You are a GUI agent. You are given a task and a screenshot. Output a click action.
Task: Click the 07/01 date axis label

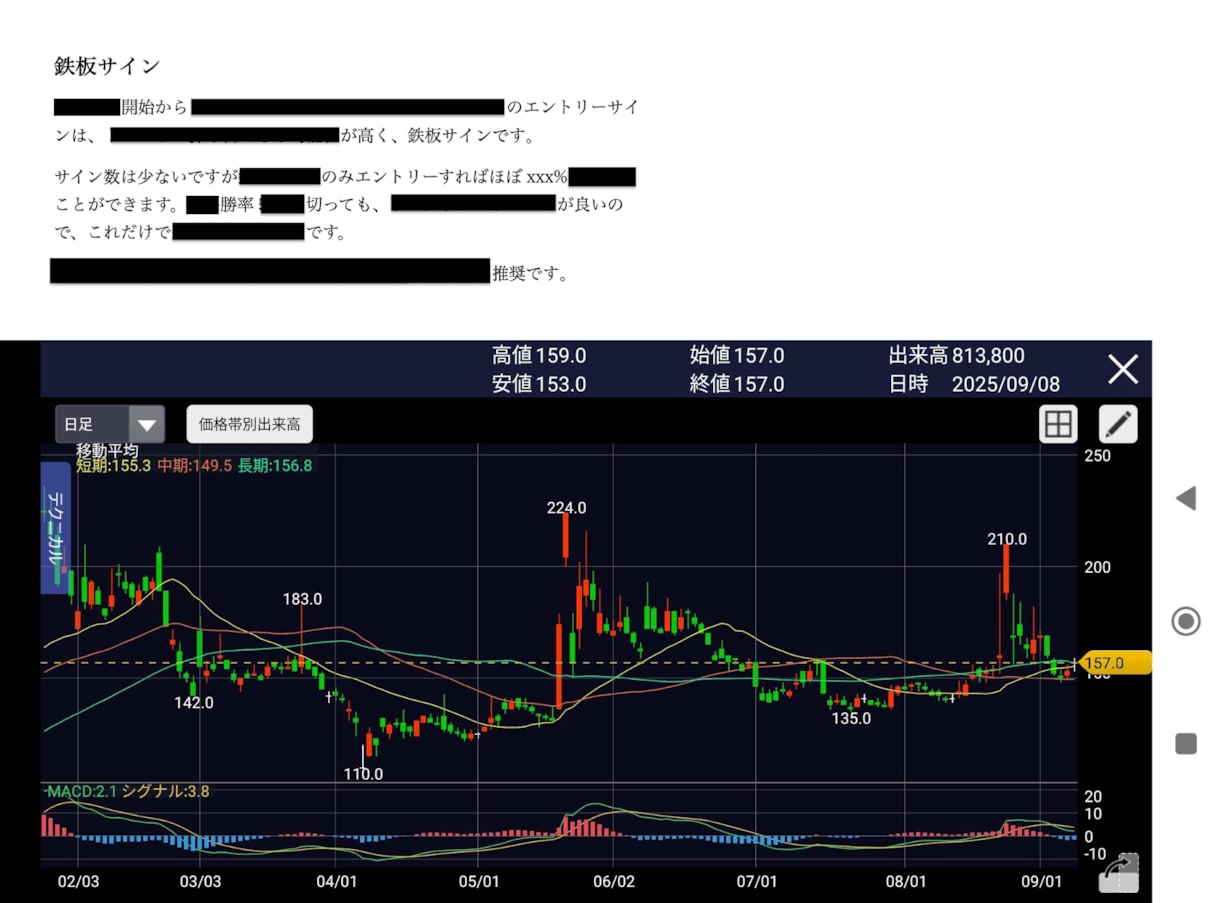pos(756,882)
